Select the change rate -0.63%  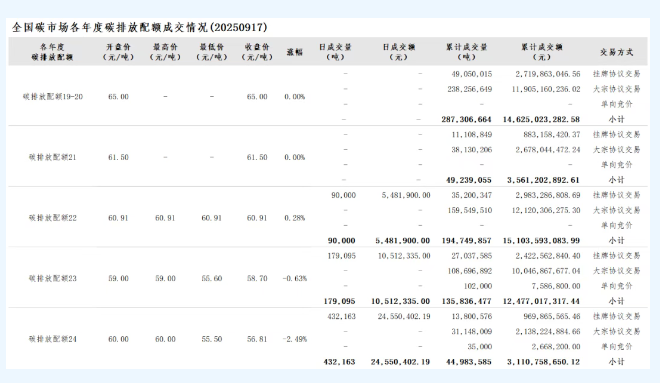295,279
